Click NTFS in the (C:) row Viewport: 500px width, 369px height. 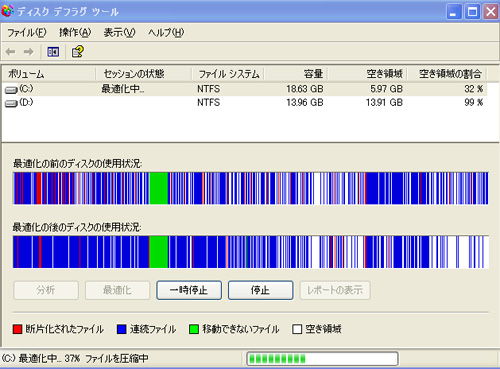[209, 89]
